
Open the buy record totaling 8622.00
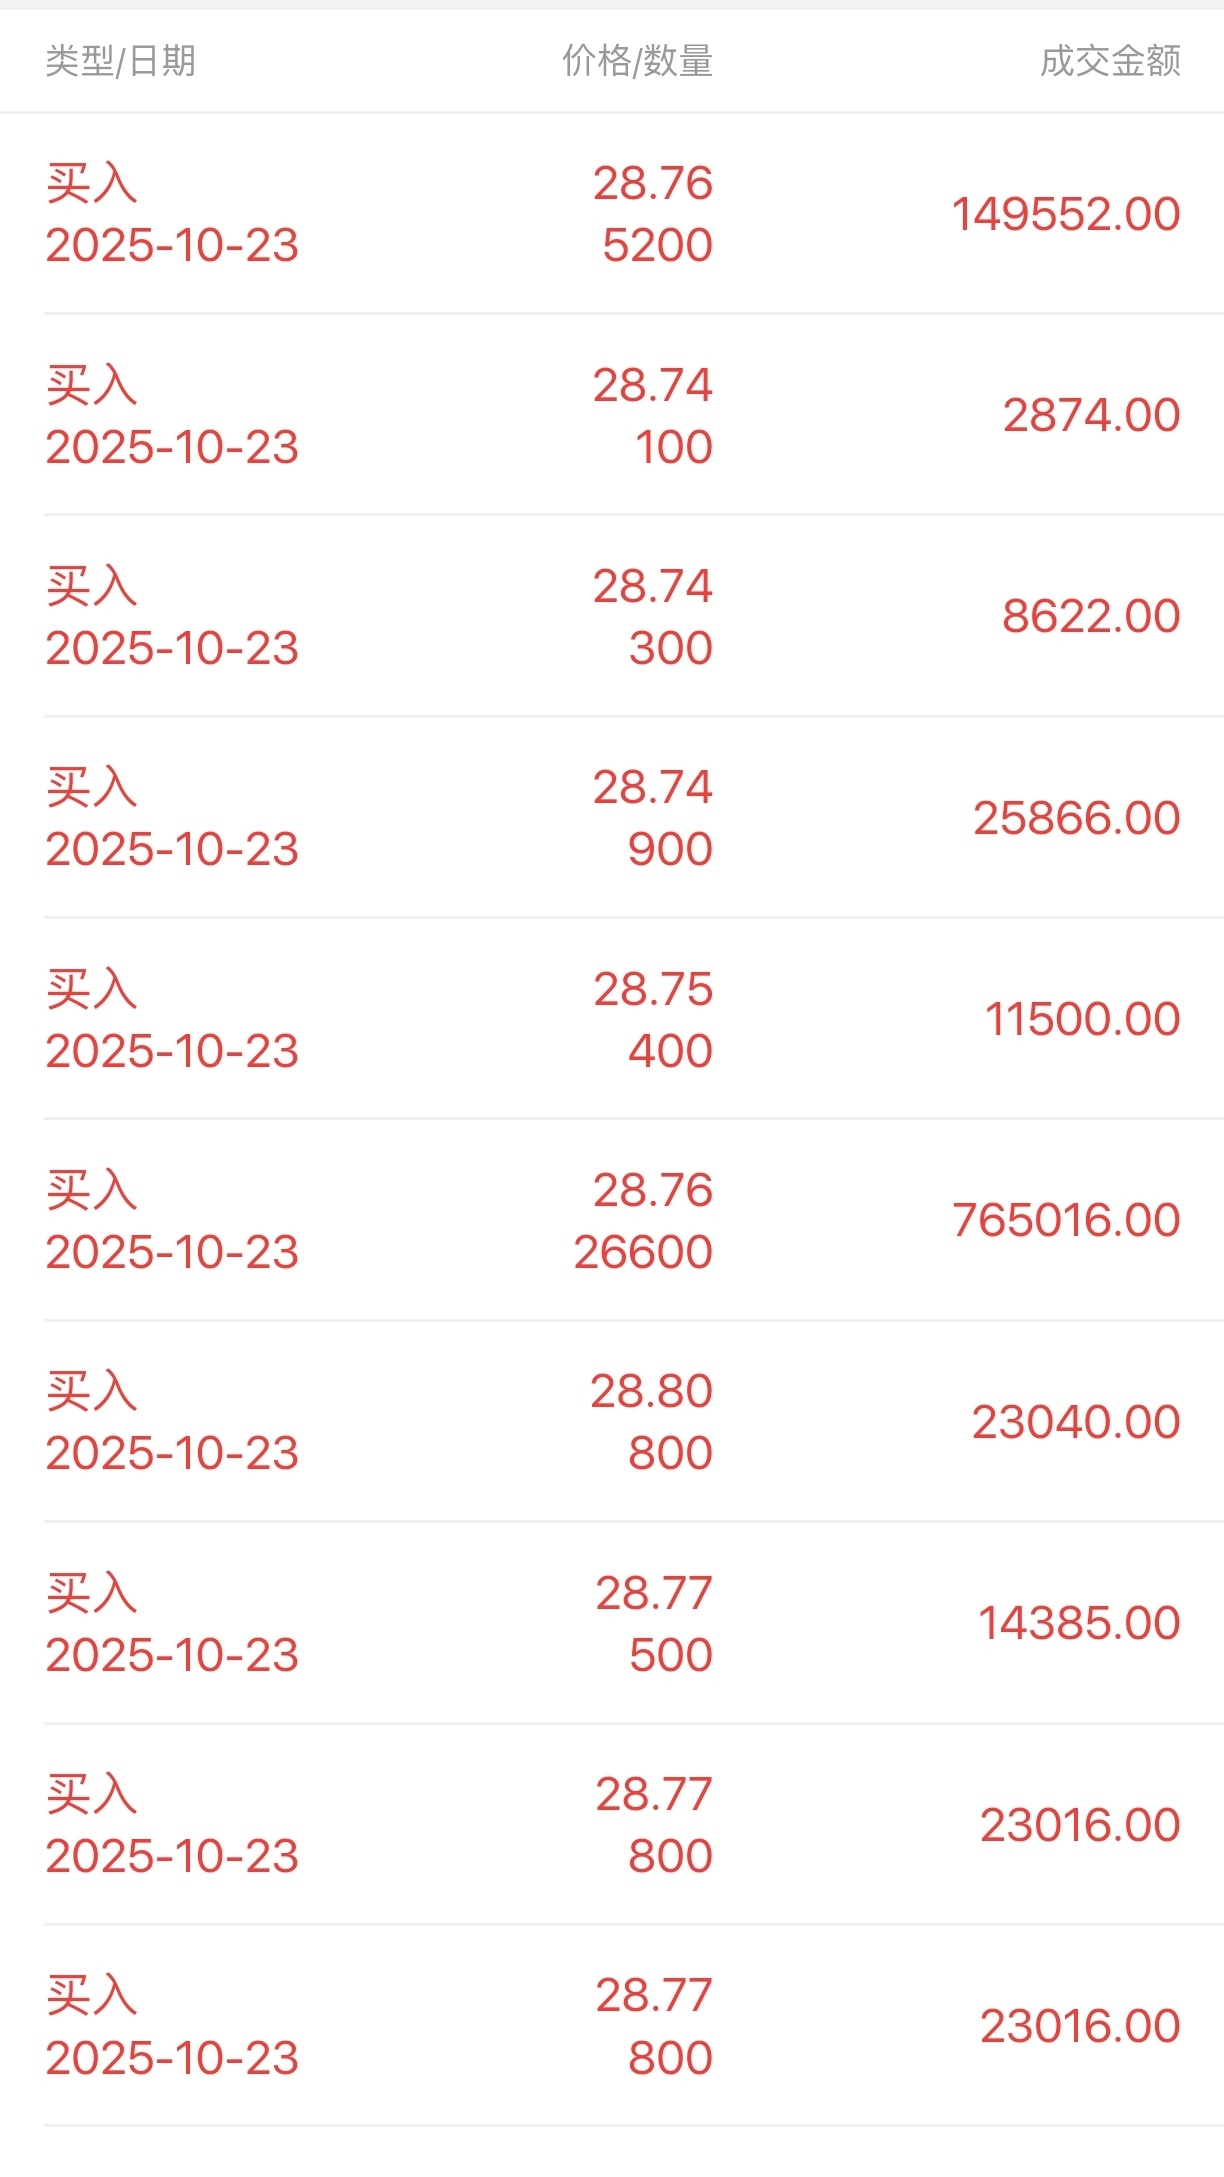tap(1091, 616)
